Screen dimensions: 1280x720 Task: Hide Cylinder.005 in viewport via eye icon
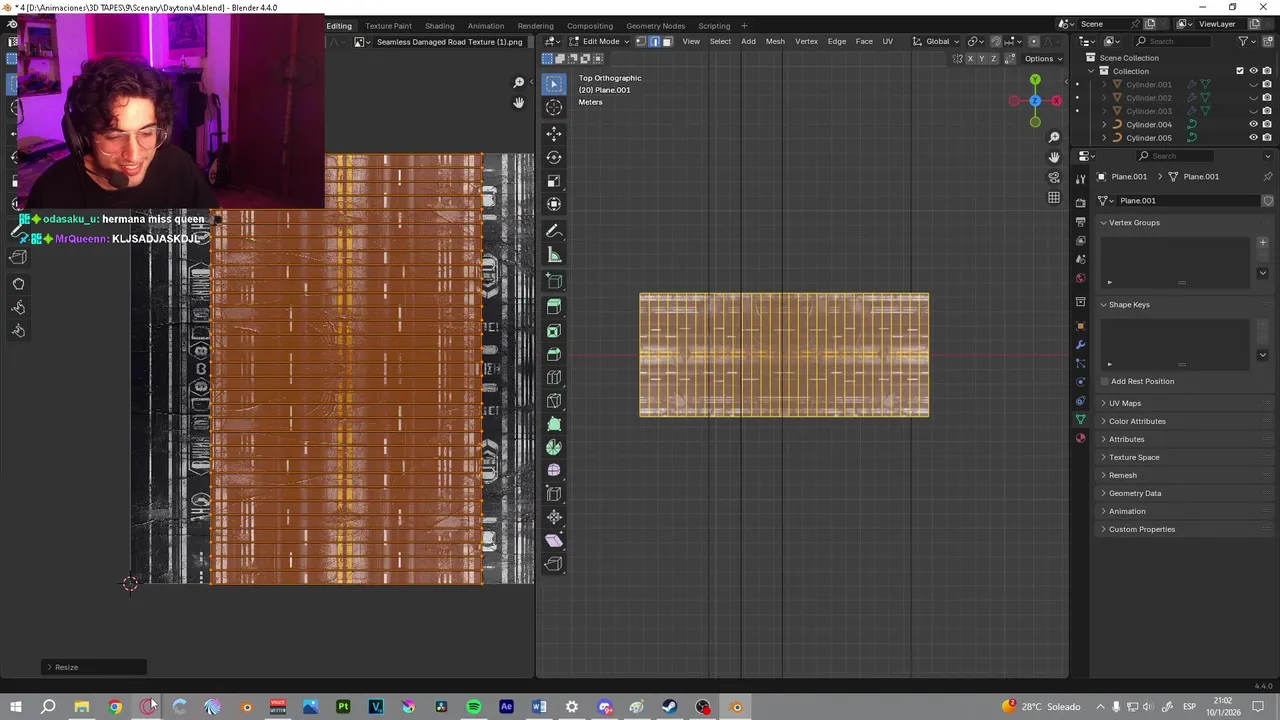[x=1254, y=137]
